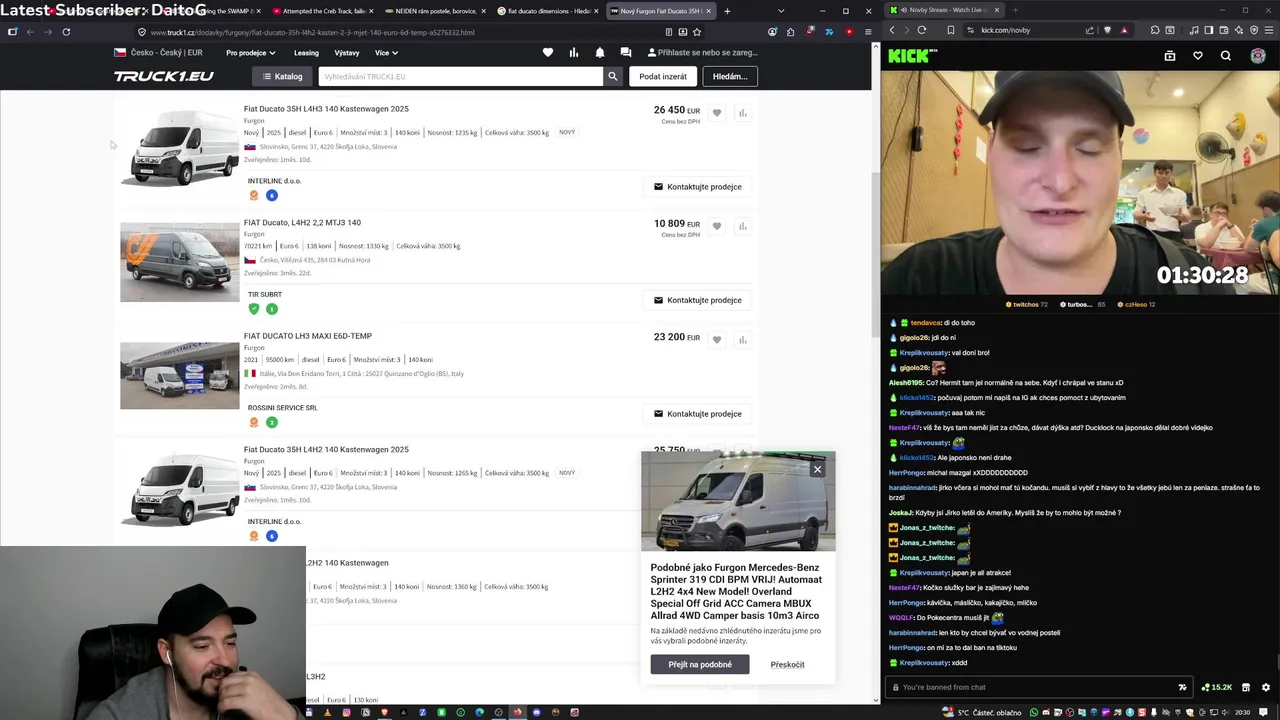The width and height of the screenshot is (1280, 720).
Task: Click the orange Ducato van thumbnail
Action: (x=179, y=262)
